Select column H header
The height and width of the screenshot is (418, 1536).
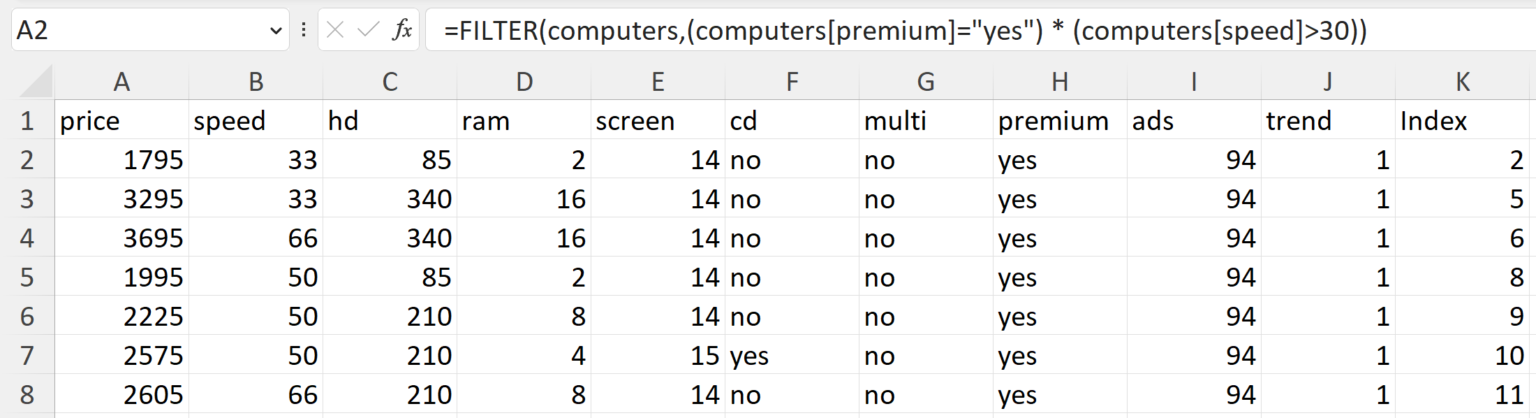click(x=1060, y=81)
